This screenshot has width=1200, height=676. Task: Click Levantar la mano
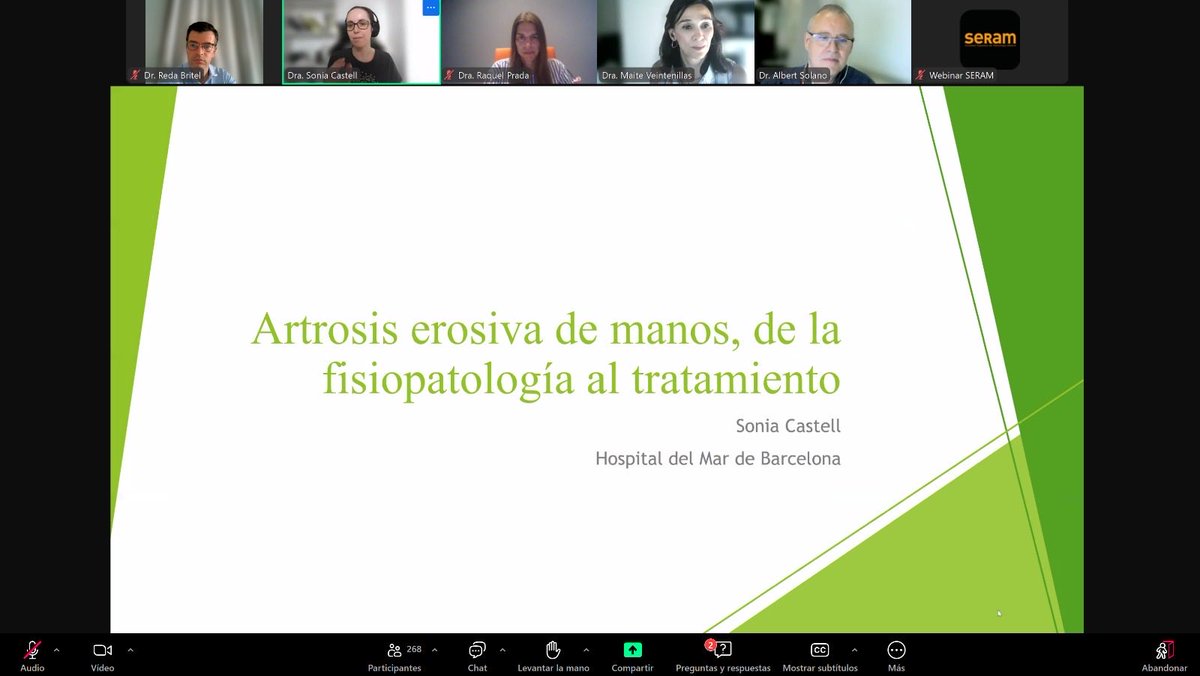(x=553, y=655)
